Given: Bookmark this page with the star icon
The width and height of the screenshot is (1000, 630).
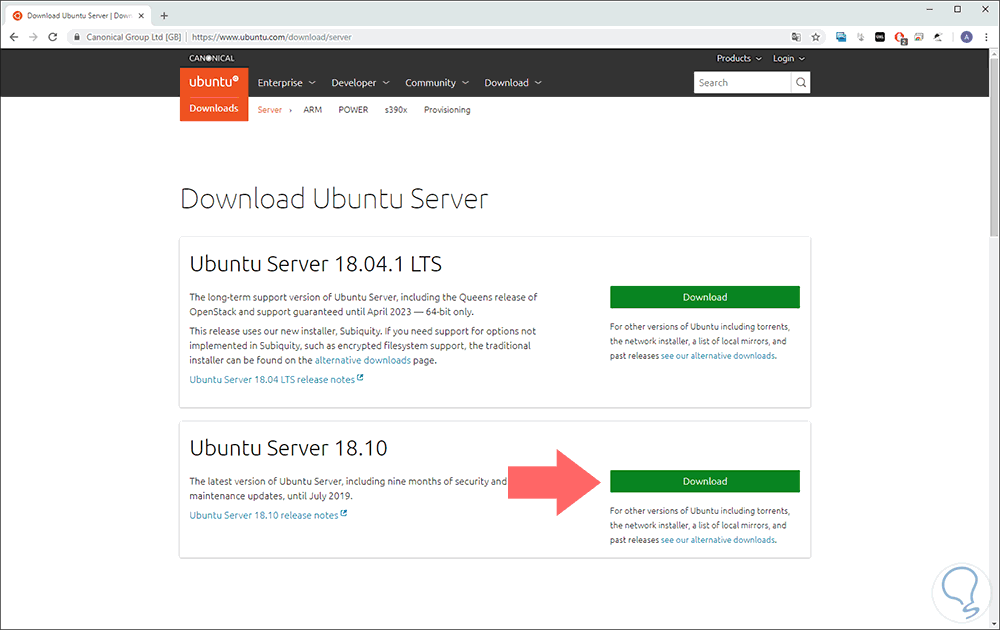Looking at the screenshot, I should click(816, 37).
